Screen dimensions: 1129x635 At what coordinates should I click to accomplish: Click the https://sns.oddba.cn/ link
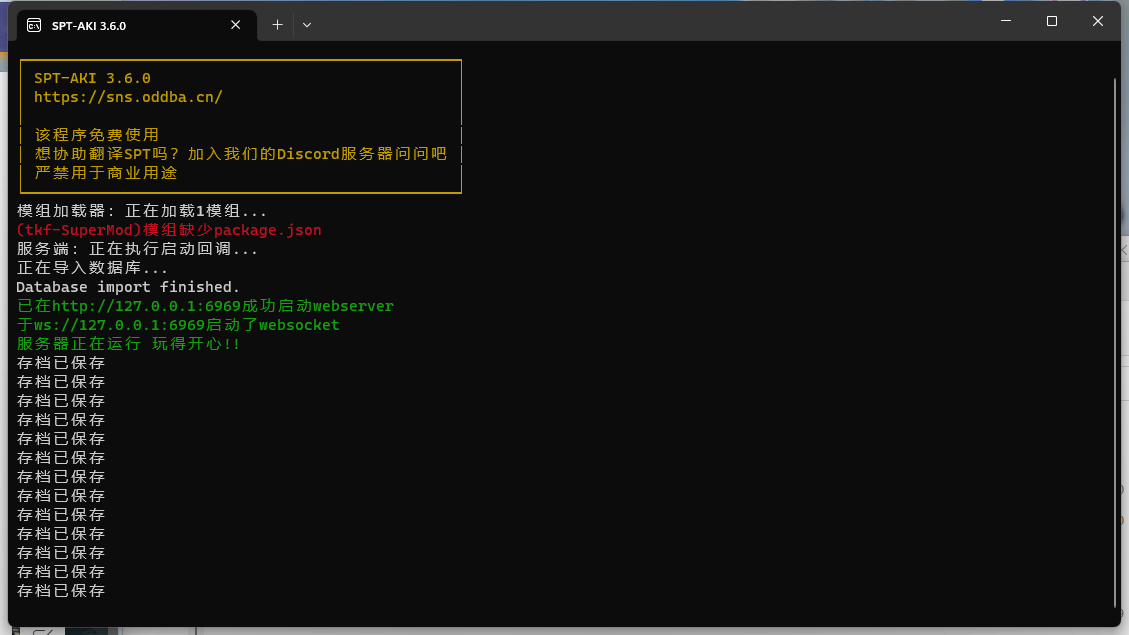coord(128,97)
